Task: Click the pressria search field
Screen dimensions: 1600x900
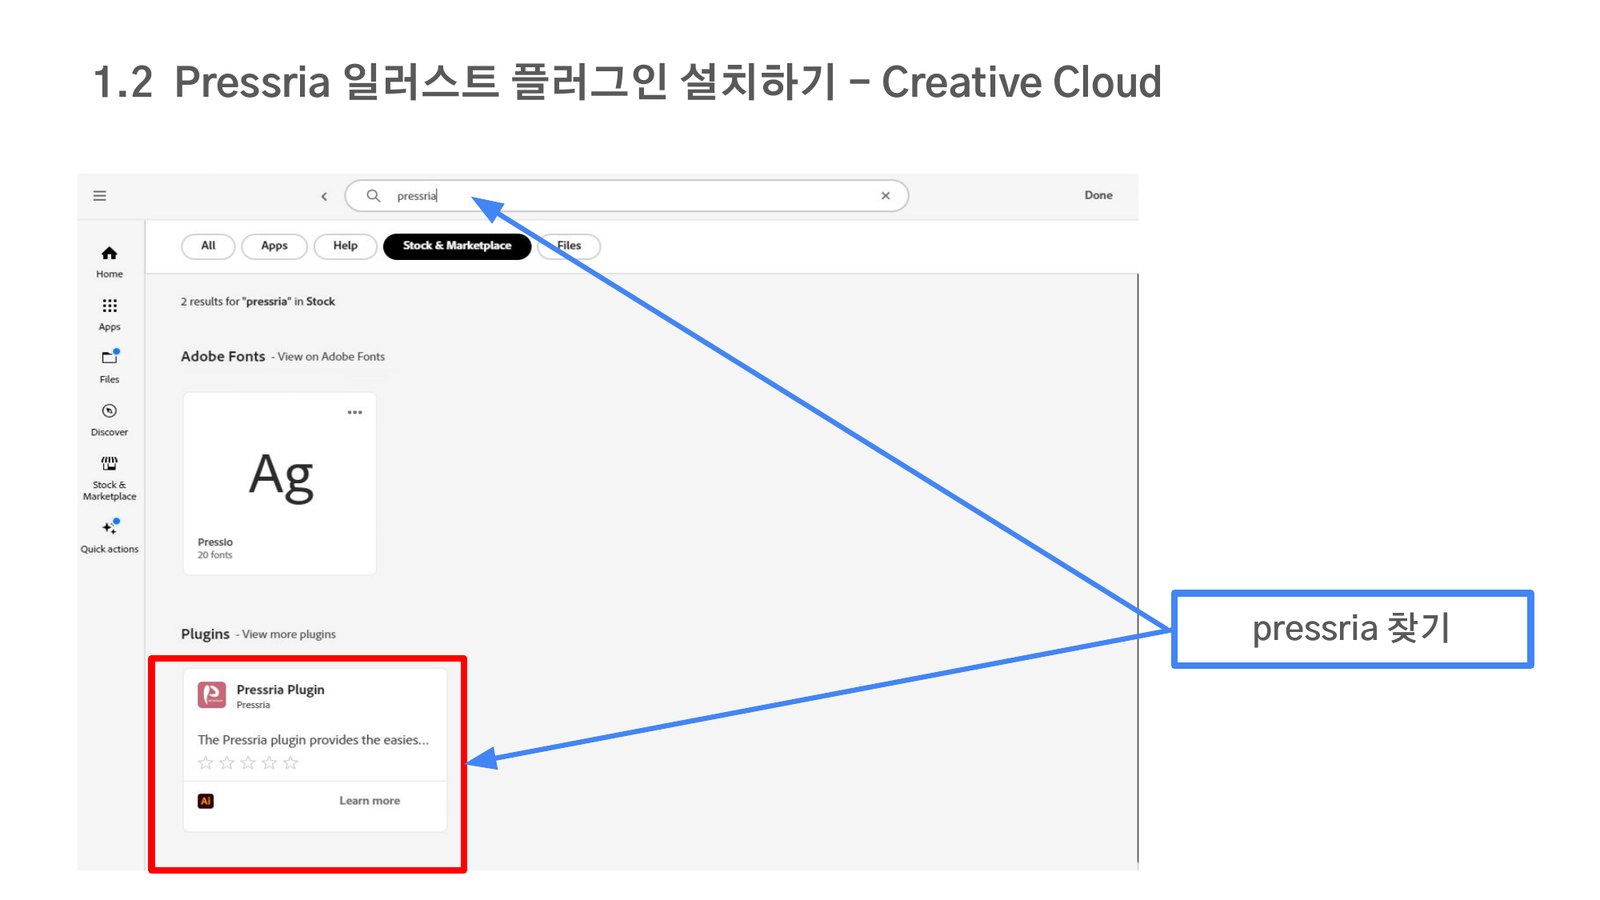Action: tap(627, 196)
